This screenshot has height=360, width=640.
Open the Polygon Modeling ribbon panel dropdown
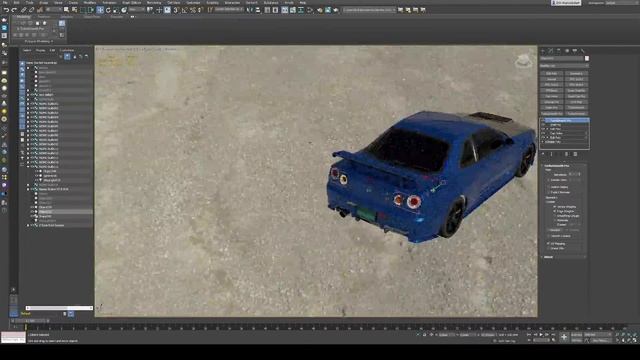point(38,41)
